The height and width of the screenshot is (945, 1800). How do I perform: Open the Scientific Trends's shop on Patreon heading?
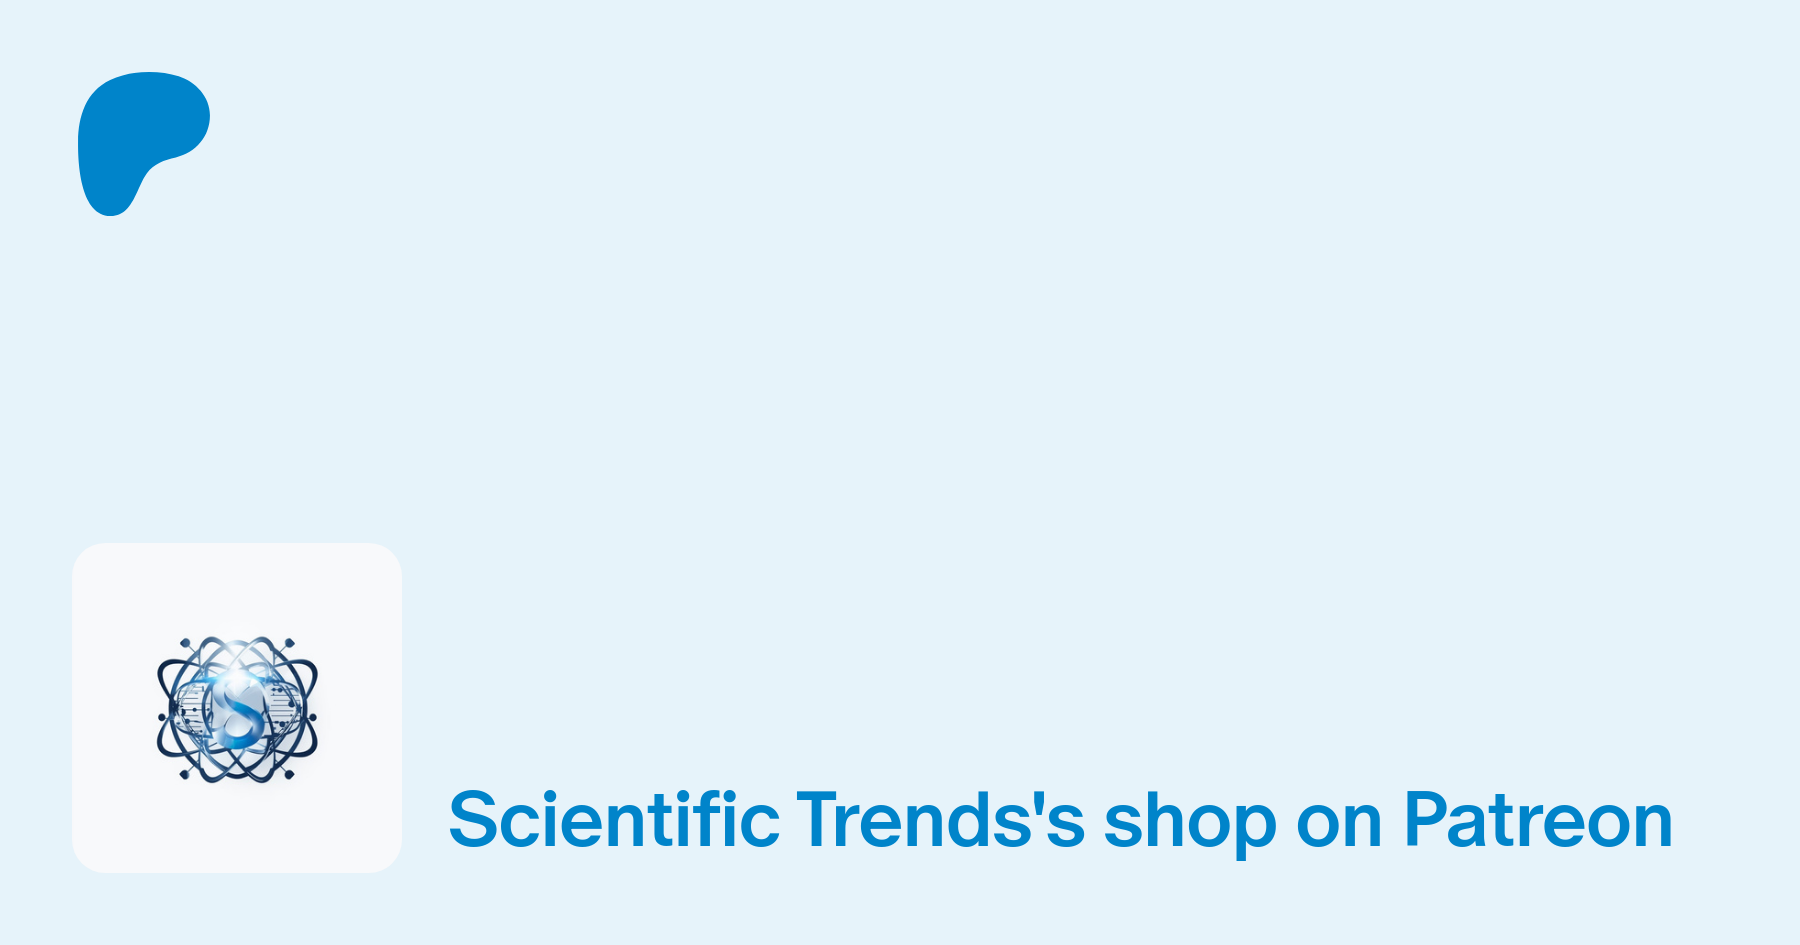pyautogui.click(x=1060, y=820)
